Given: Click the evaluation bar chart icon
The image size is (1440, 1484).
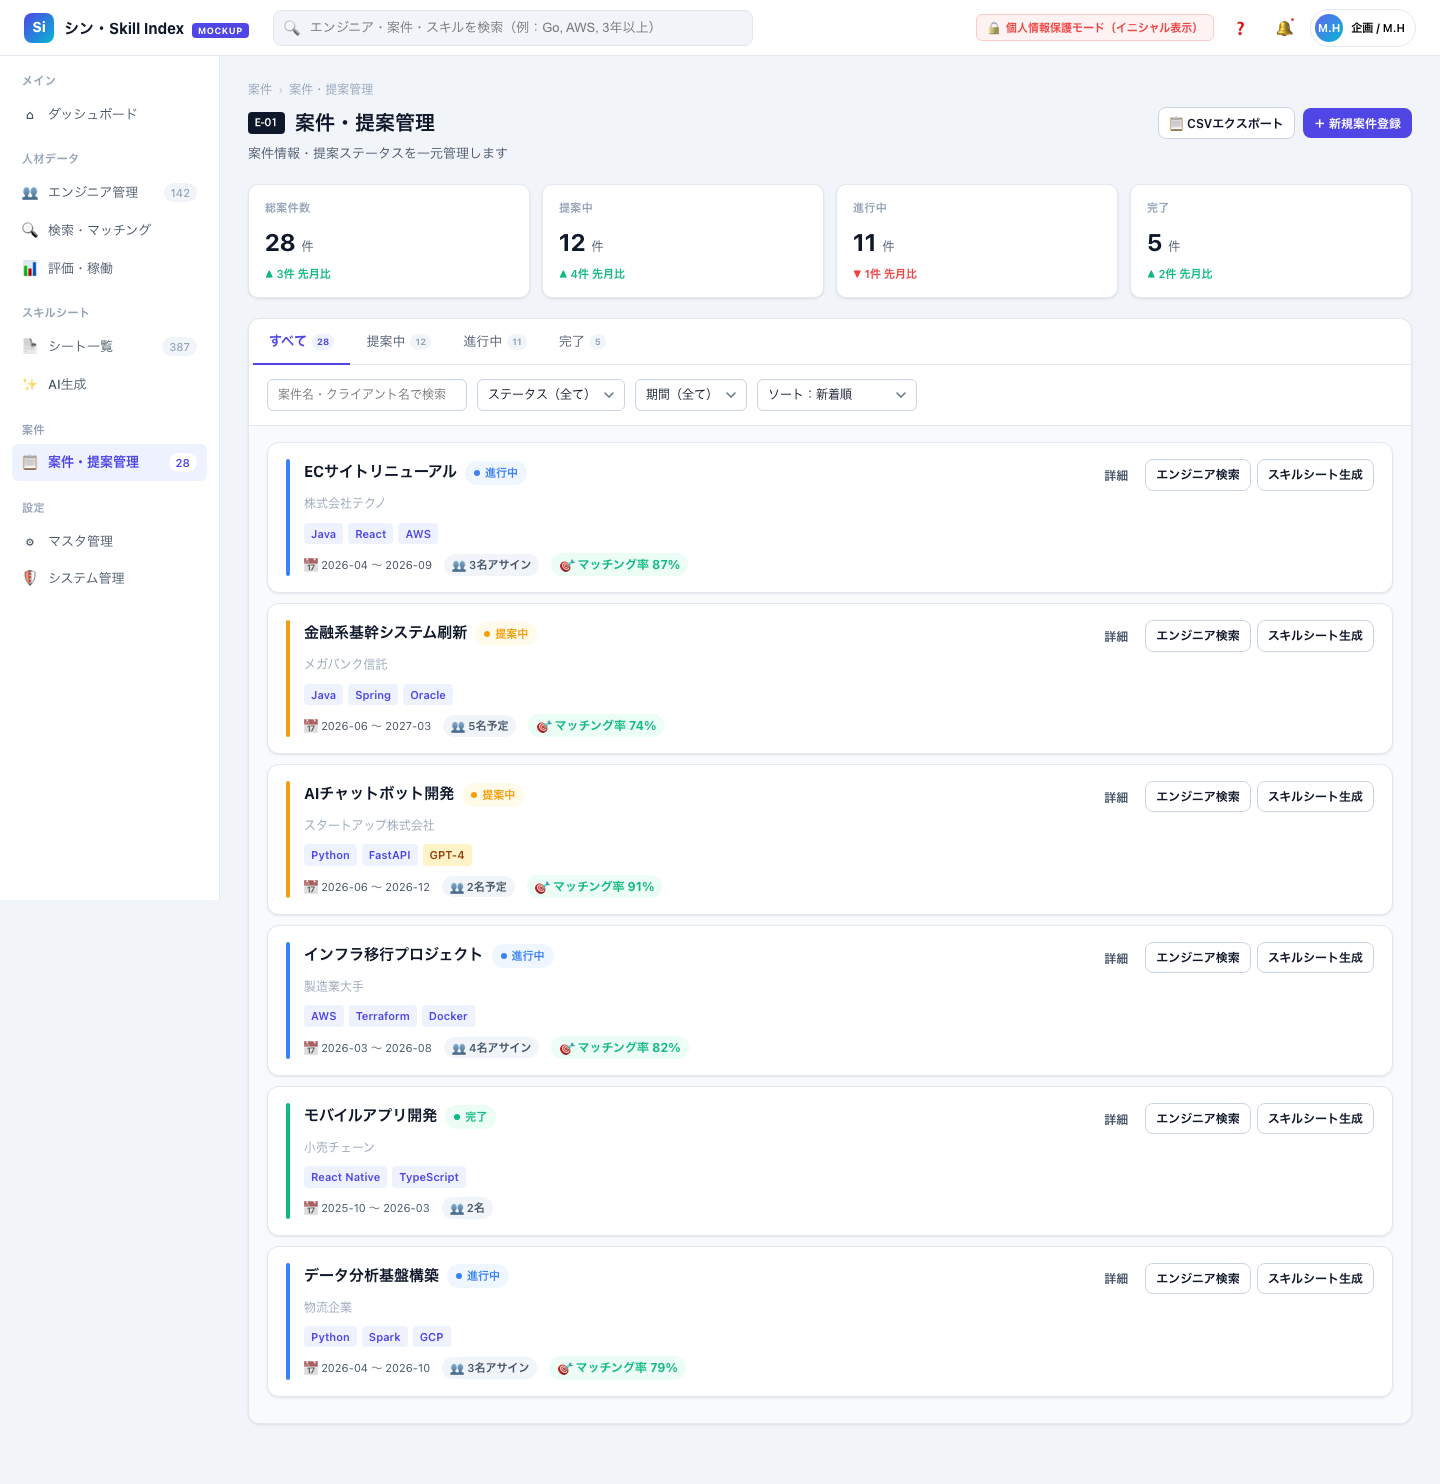Looking at the screenshot, I should click(x=30, y=268).
